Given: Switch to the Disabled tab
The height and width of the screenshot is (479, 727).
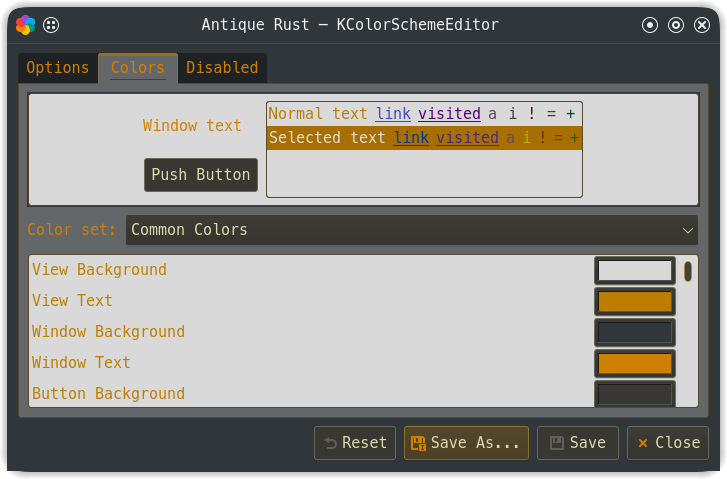Looking at the screenshot, I should (x=222, y=68).
